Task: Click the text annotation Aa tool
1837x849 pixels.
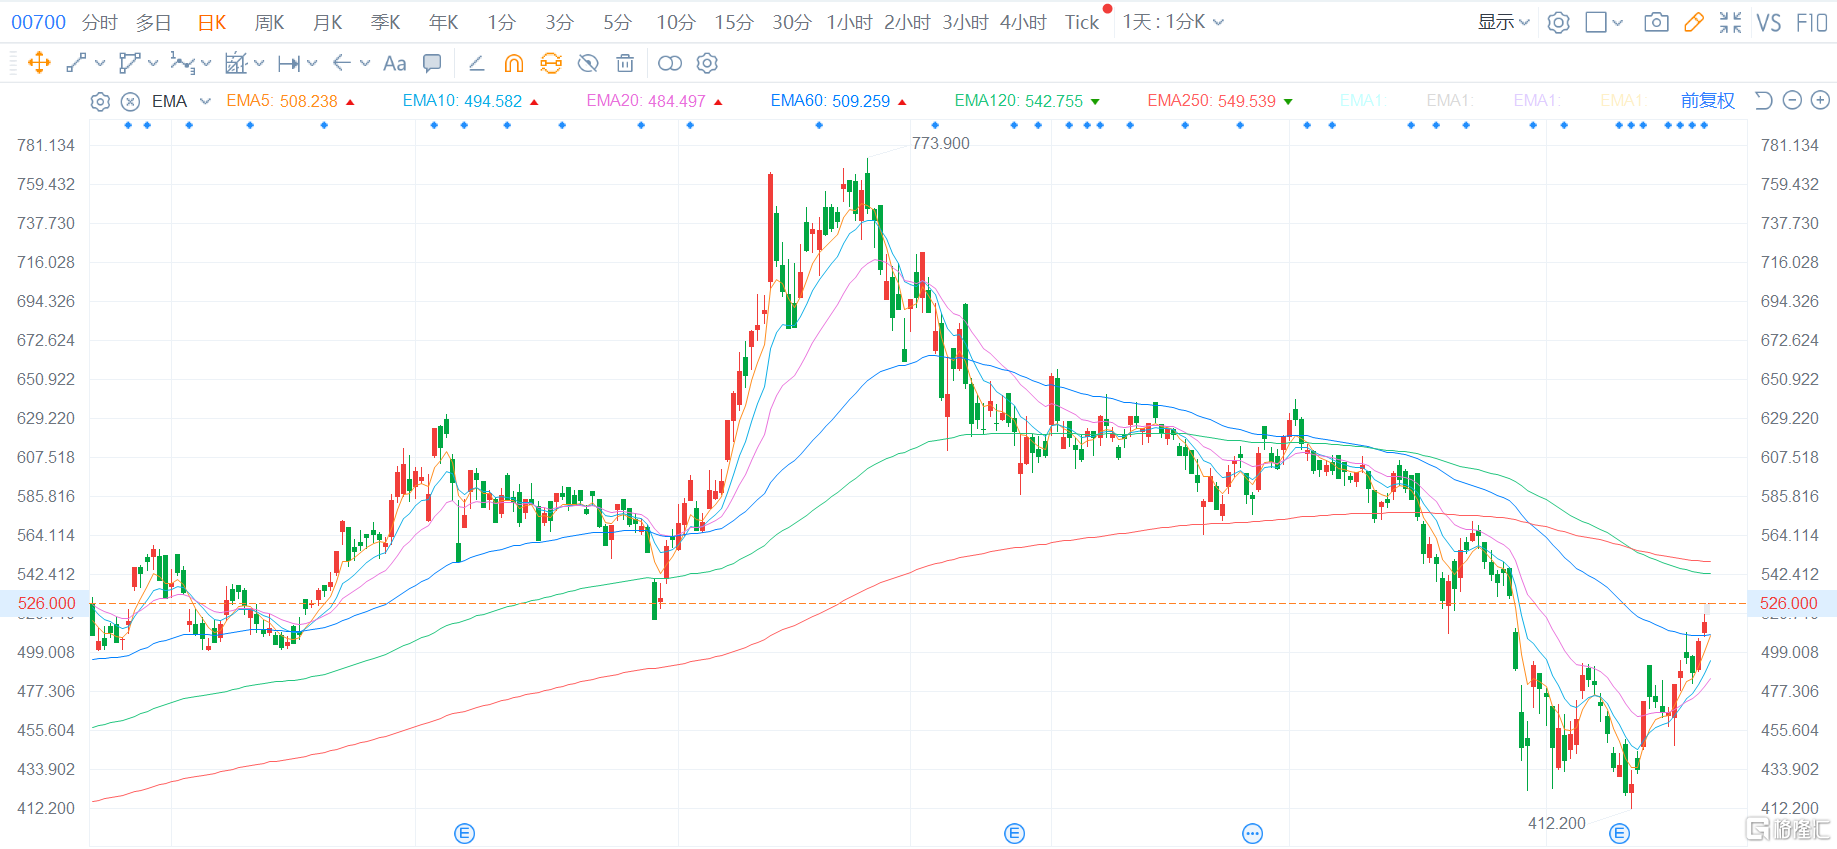Action: pos(394,63)
